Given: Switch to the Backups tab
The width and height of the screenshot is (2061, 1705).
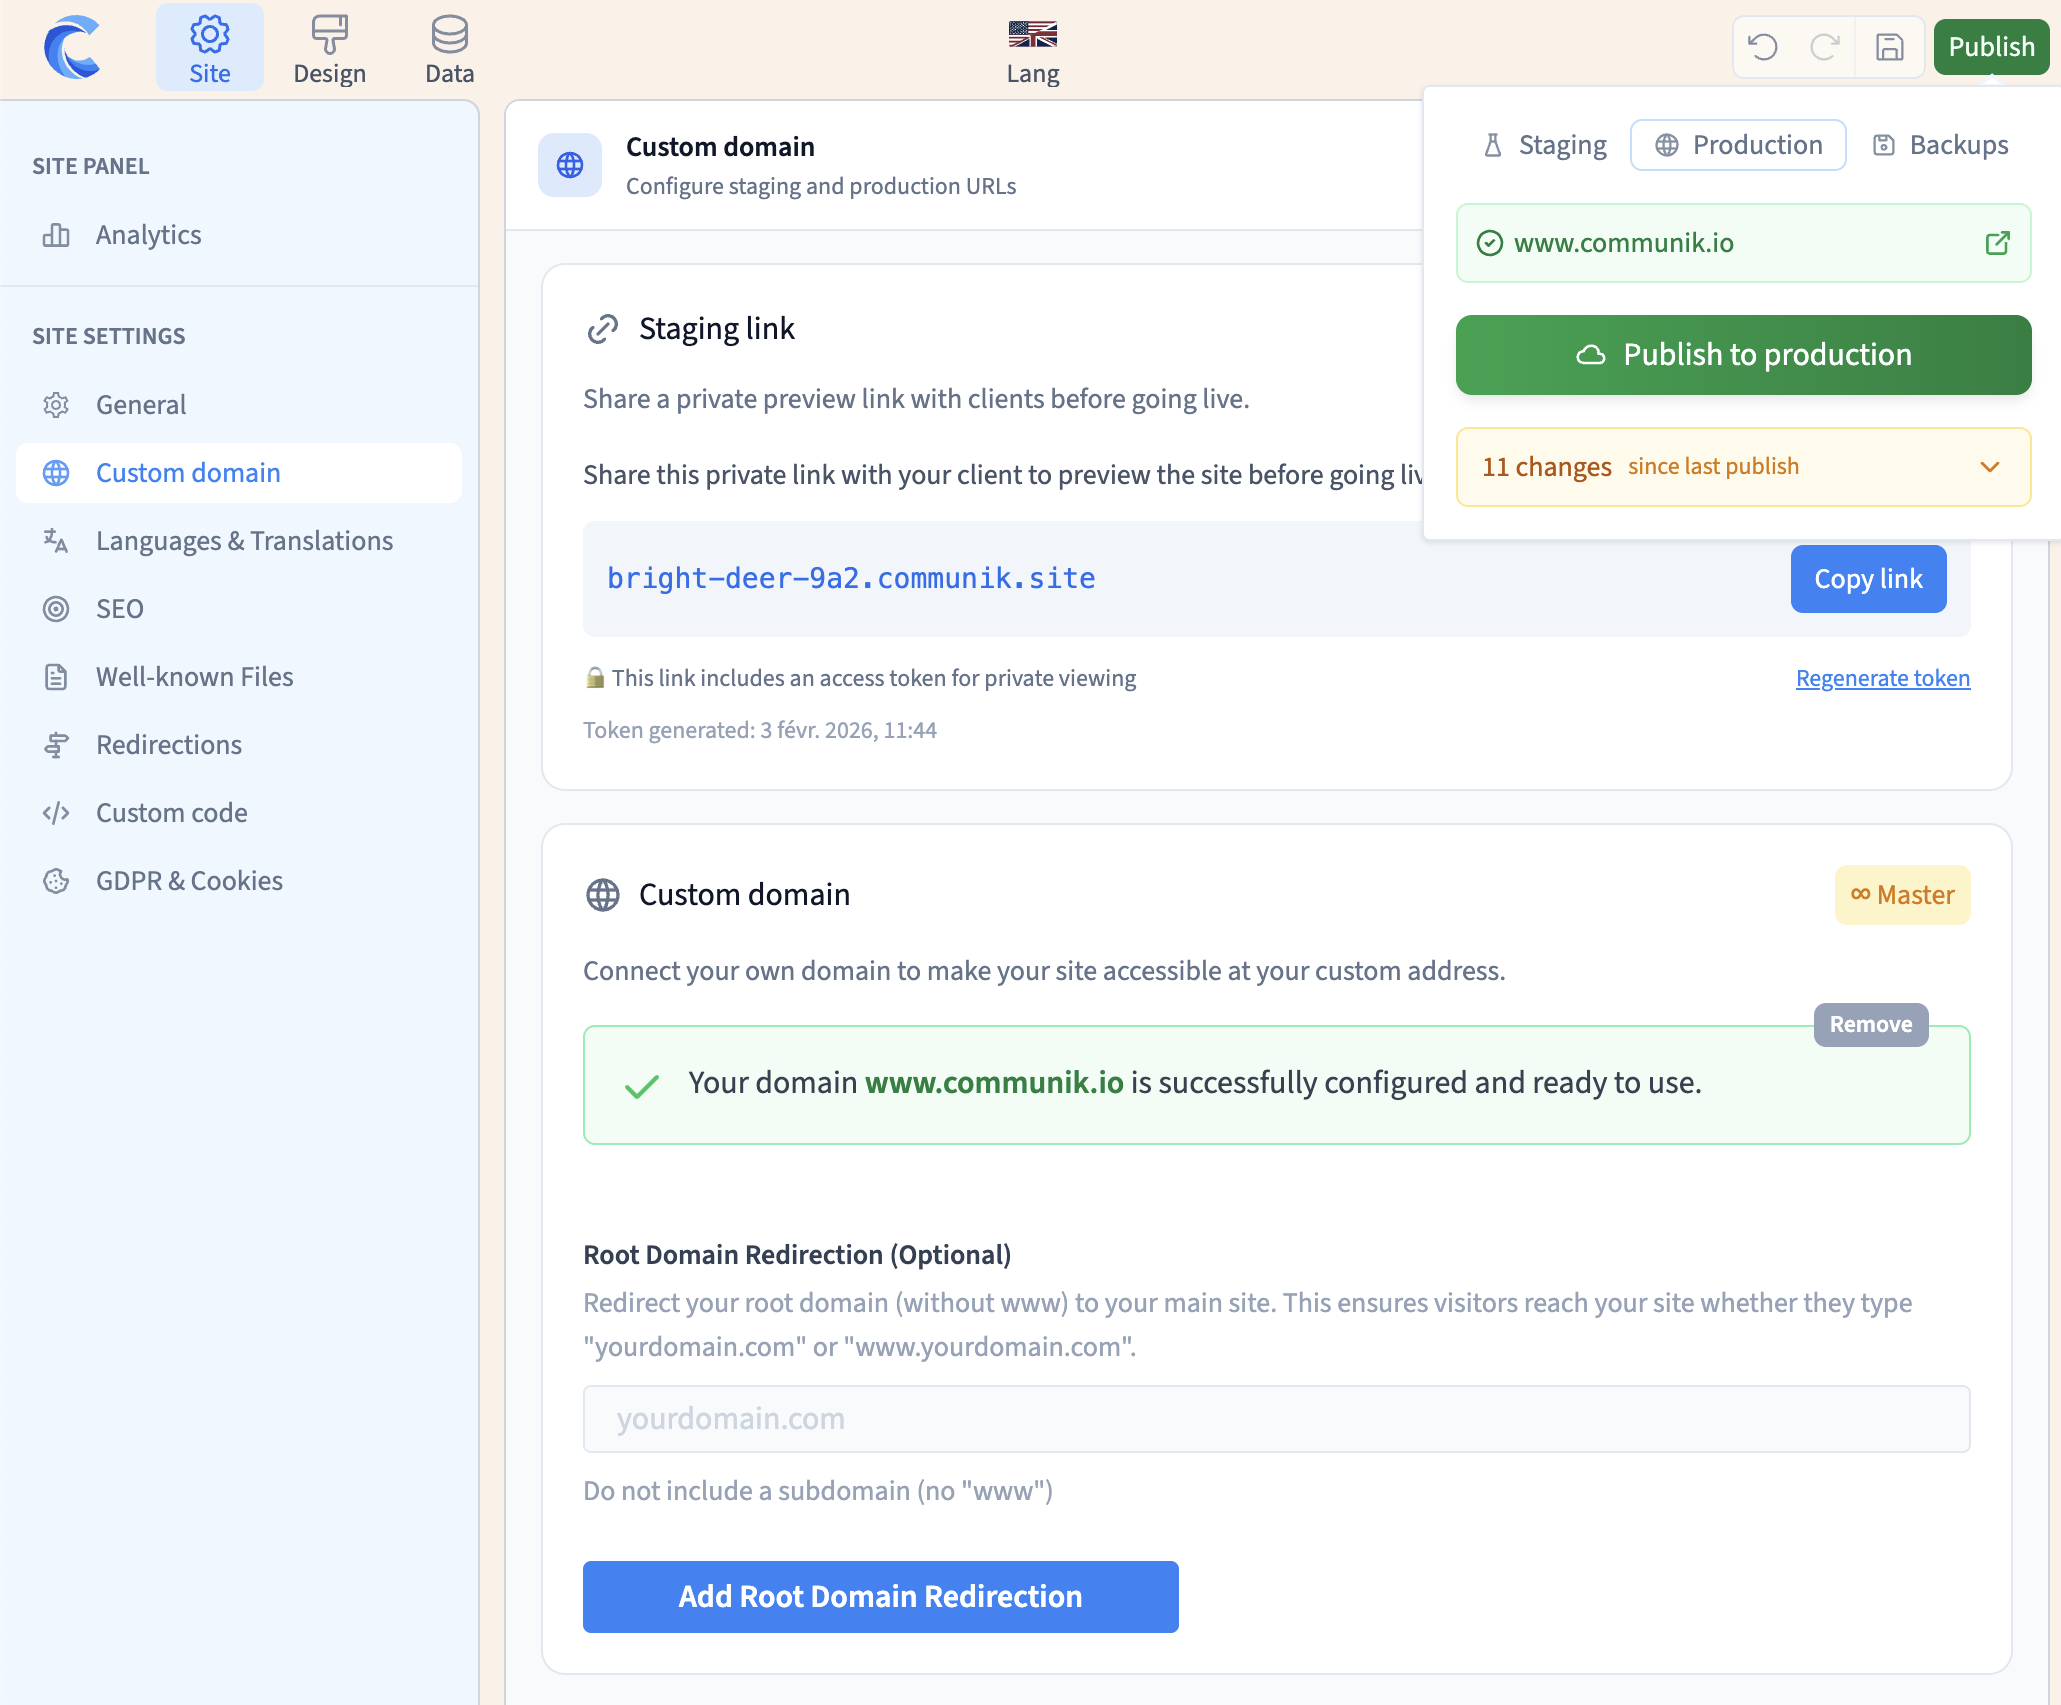Looking at the screenshot, I should (x=1941, y=145).
